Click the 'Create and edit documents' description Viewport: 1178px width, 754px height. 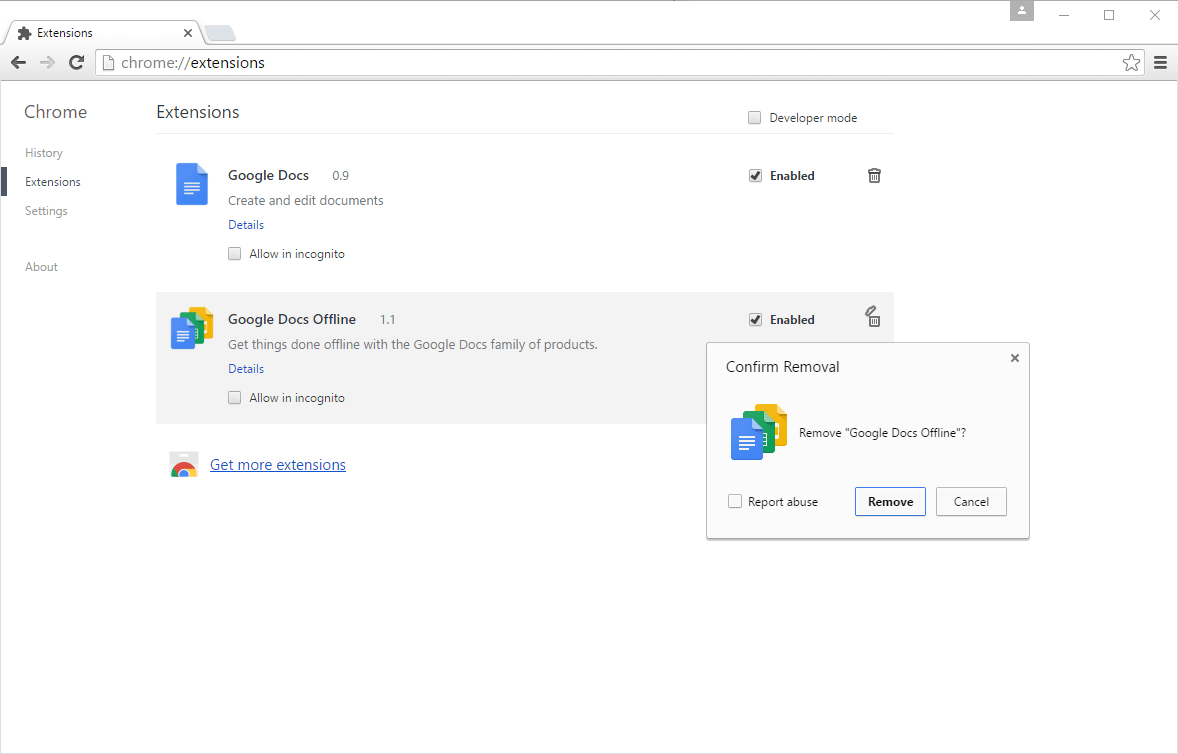click(x=306, y=201)
